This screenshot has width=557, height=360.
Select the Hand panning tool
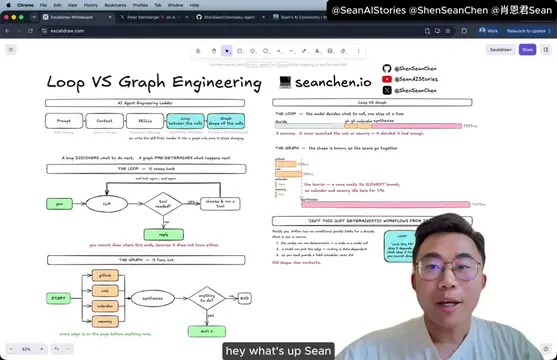click(x=214, y=51)
